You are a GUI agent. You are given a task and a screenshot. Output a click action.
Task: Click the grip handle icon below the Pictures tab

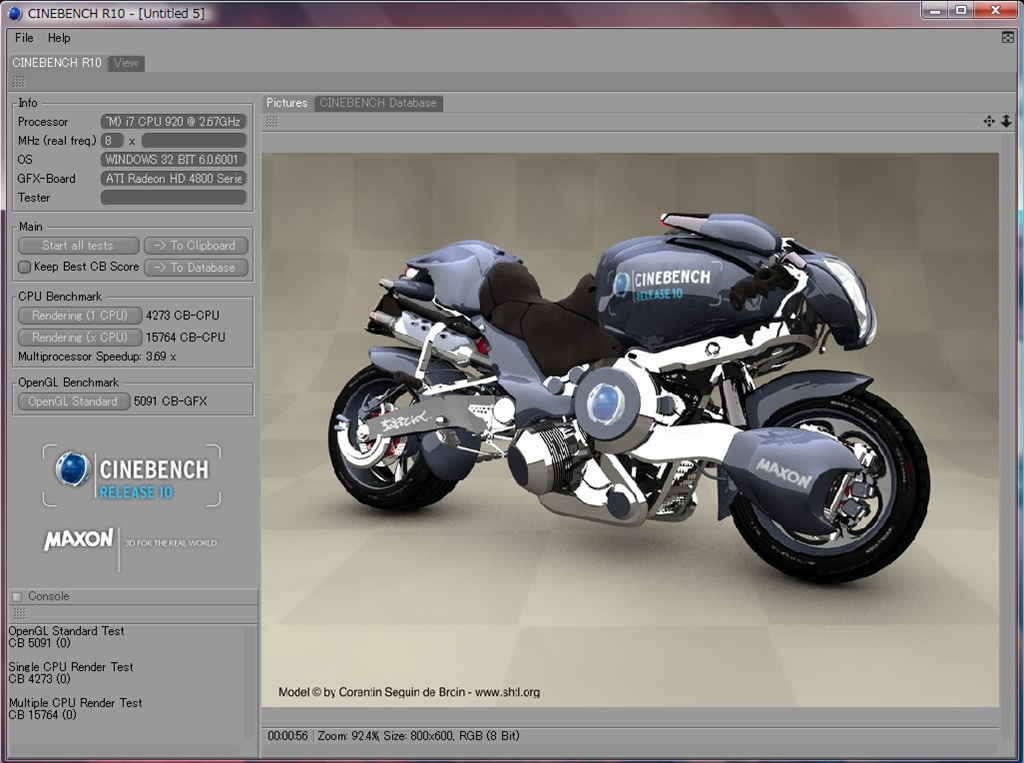pyautogui.click(x=272, y=121)
